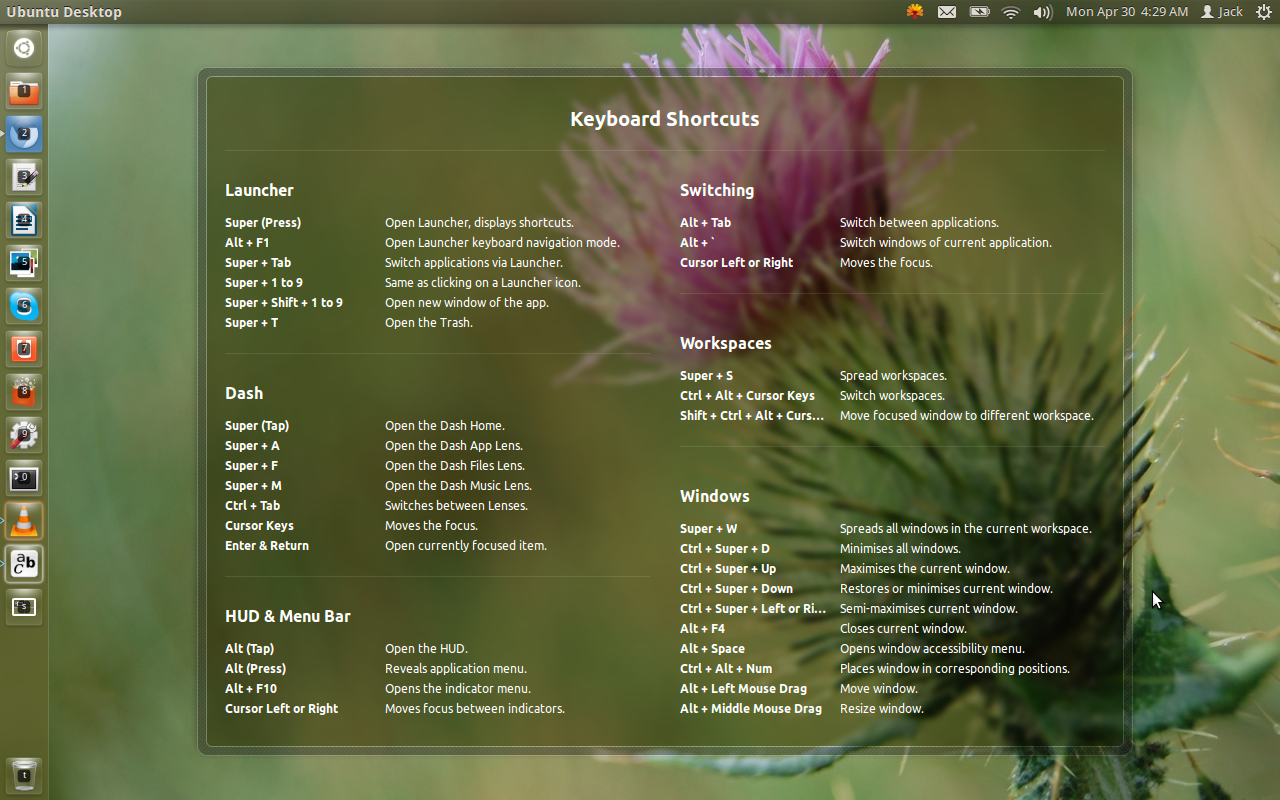Click the Launcher section heading

pyautogui.click(x=259, y=190)
